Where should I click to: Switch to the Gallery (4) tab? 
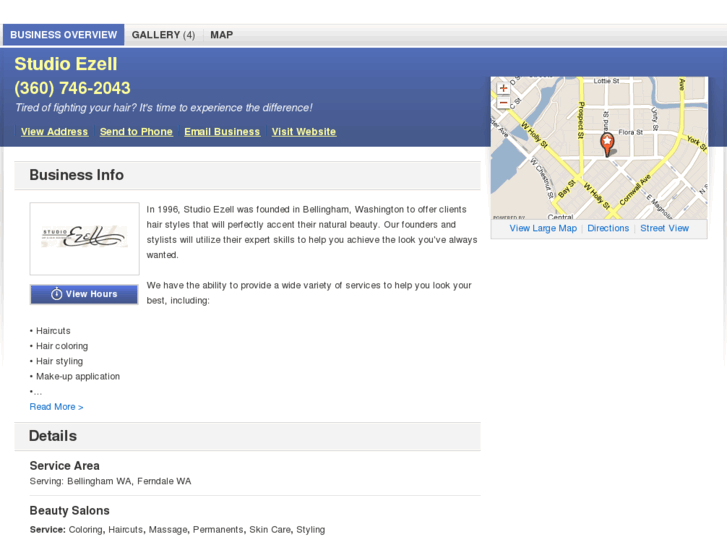click(163, 35)
